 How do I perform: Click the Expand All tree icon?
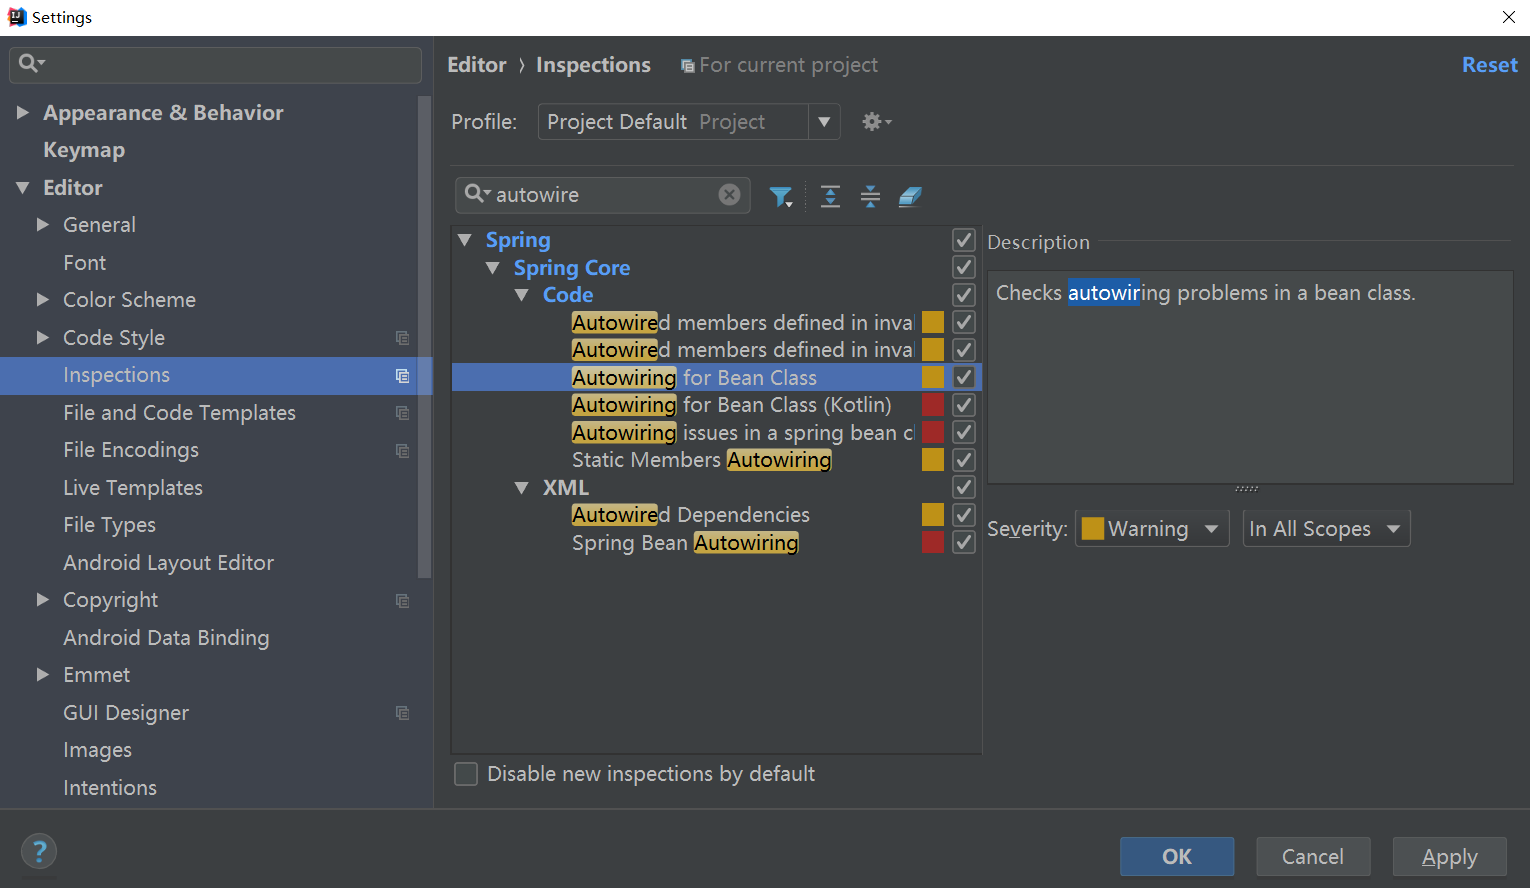[830, 196]
